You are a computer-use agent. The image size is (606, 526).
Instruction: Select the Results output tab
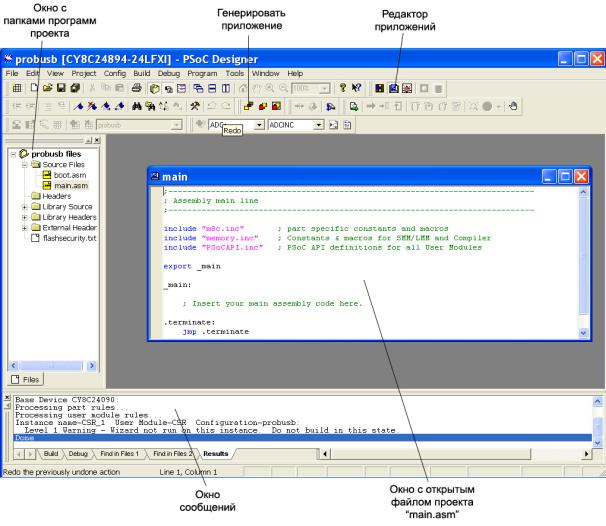(x=216, y=454)
